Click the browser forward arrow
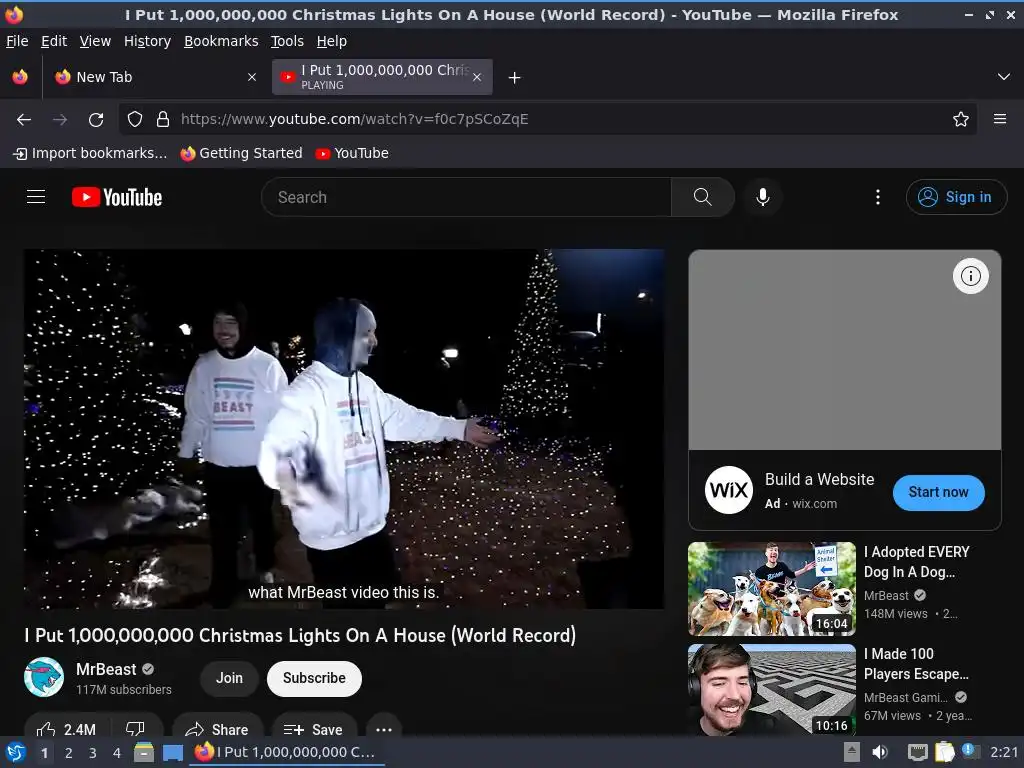 (x=60, y=120)
